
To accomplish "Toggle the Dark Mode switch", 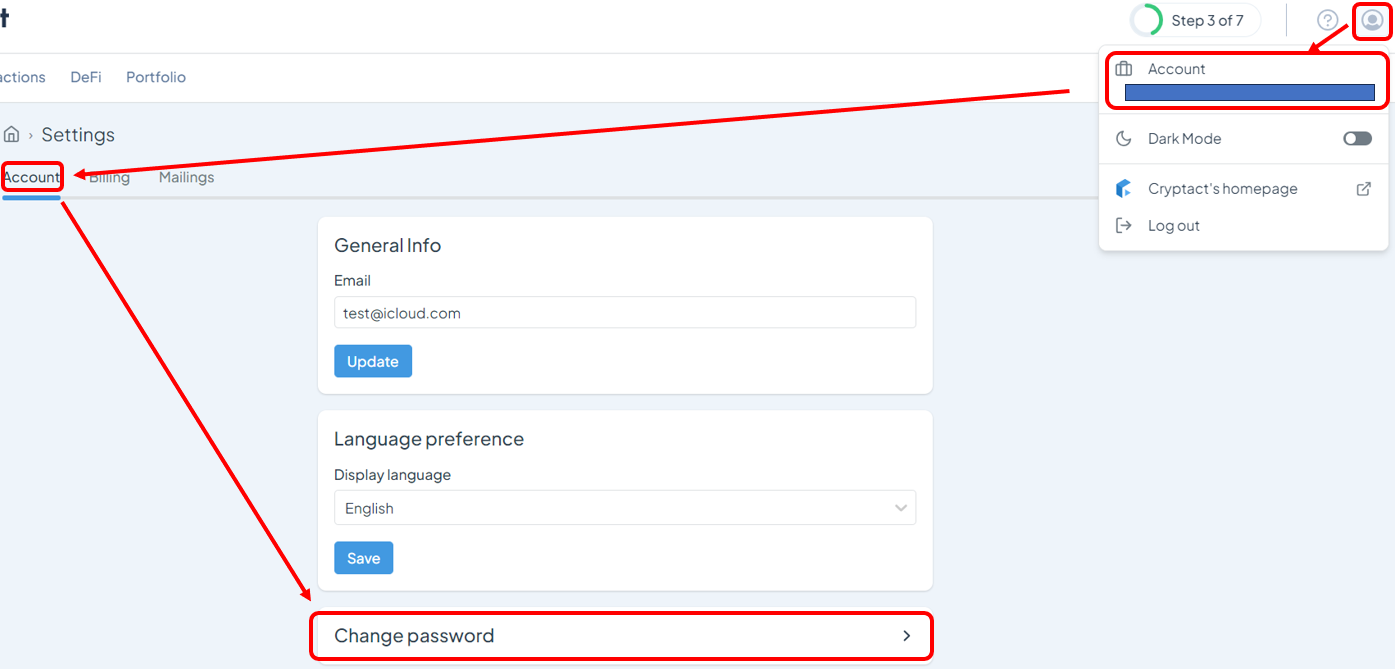I will tap(1357, 139).
